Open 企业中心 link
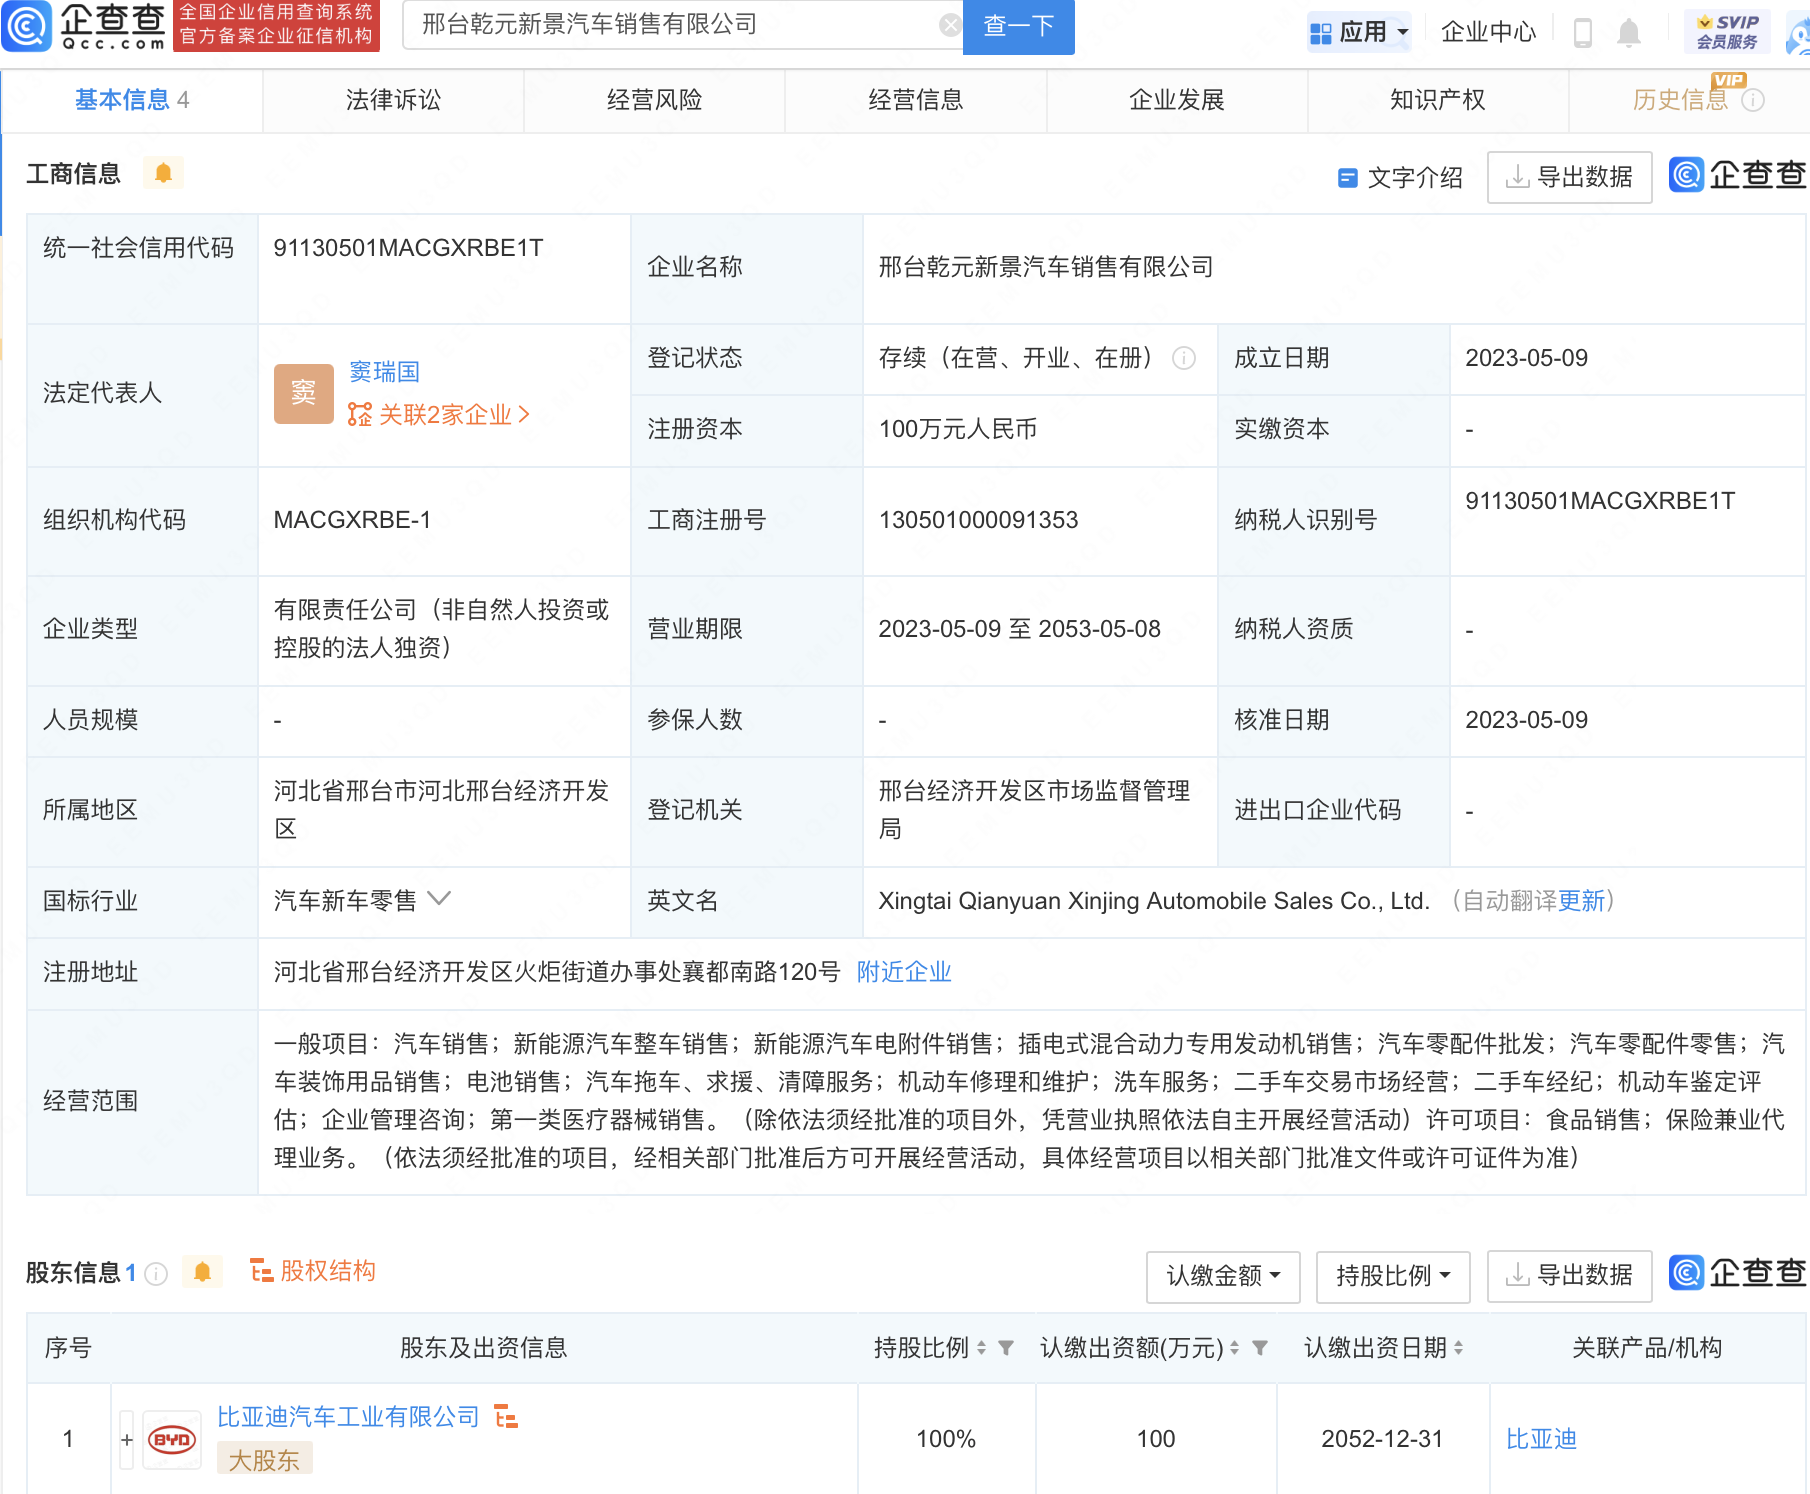Screen dimensions: 1810x1494 1488,33
